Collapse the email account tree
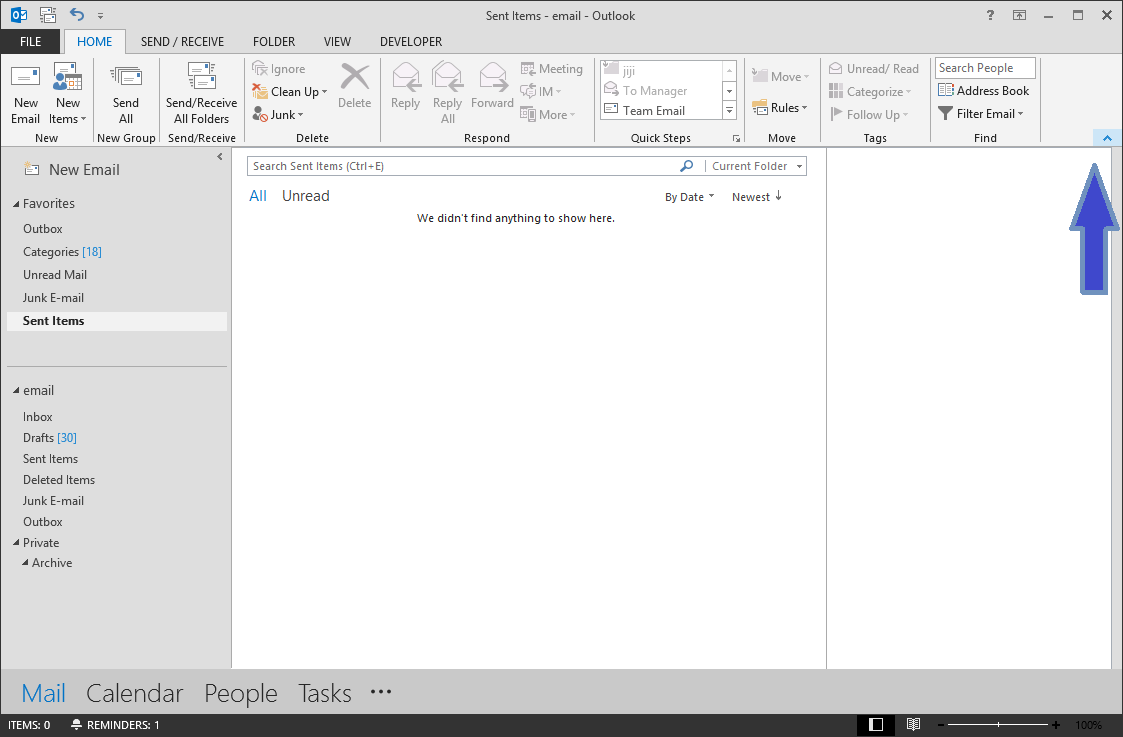This screenshot has height=737, width=1123. tap(16, 391)
